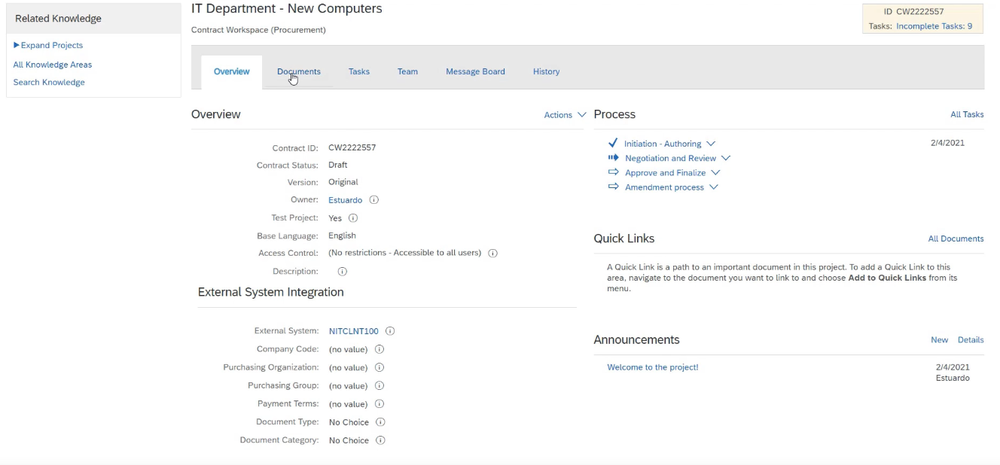The width and height of the screenshot is (1000, 465).
Task: Click info icon in Document Type row
Action: tap(380, 422)
